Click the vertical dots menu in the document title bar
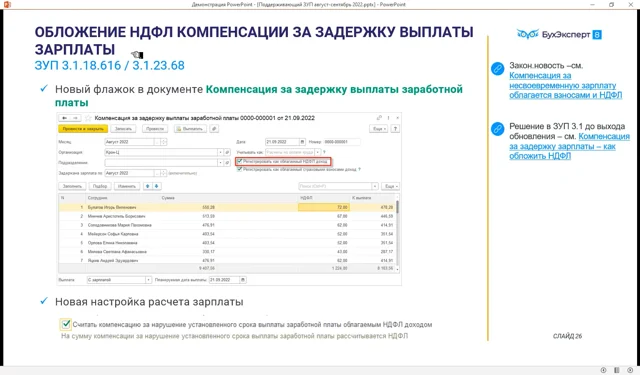The height and width of the screenshot is (375, 640). tap(389, 118)
